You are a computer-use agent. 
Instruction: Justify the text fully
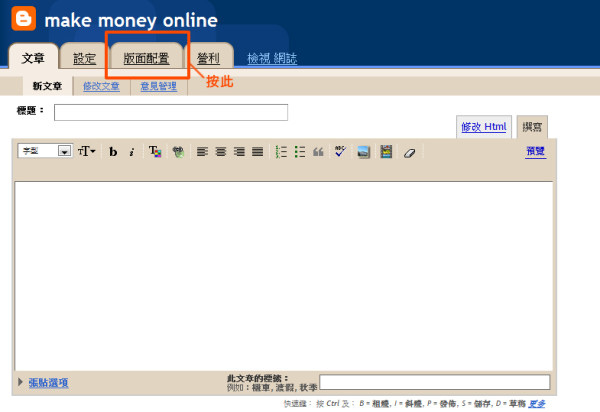pyautogui.click(x=258, y=152)
